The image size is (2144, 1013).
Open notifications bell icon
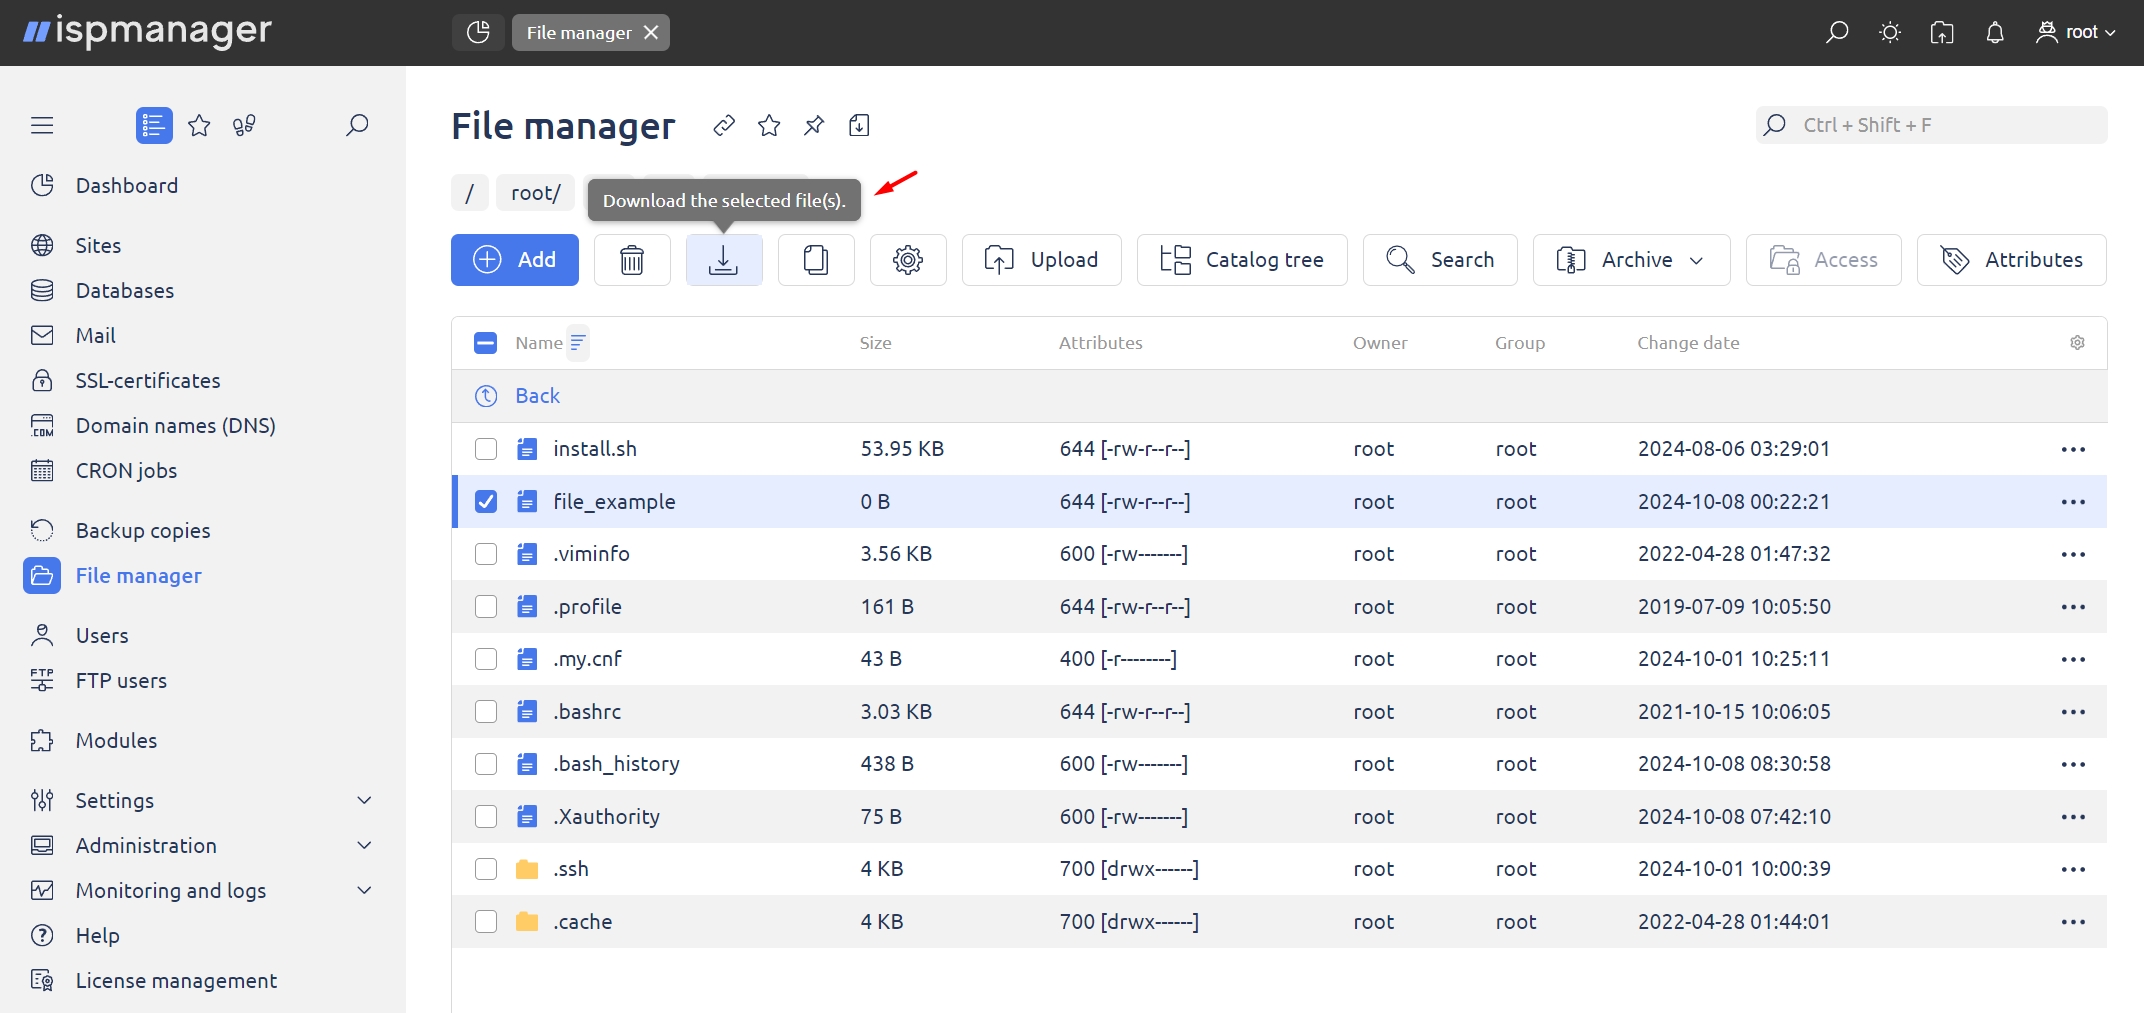coord(1995,32)
